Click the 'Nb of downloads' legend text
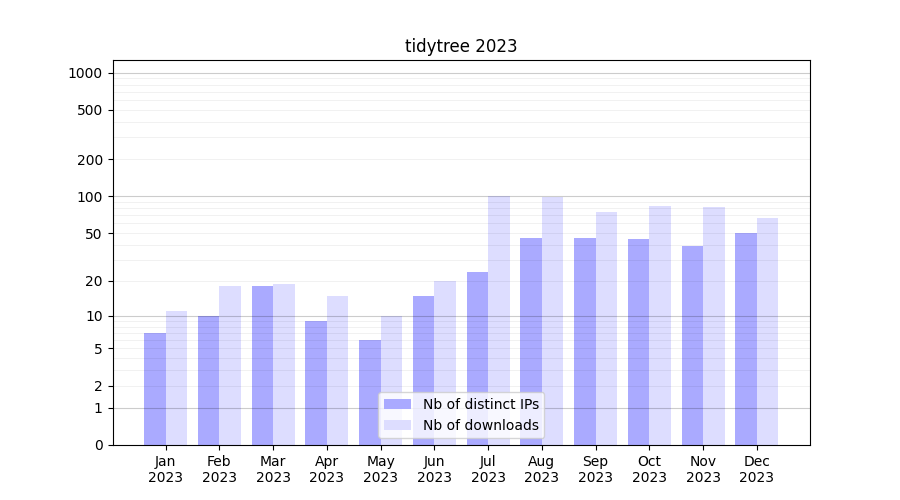 480,425
